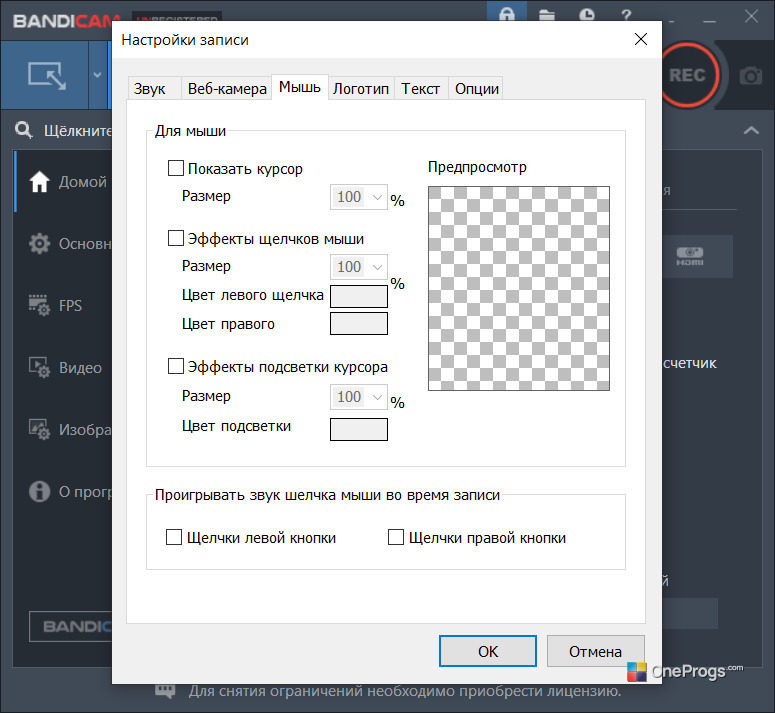Confirm settings with OK button

click(488, 651)
